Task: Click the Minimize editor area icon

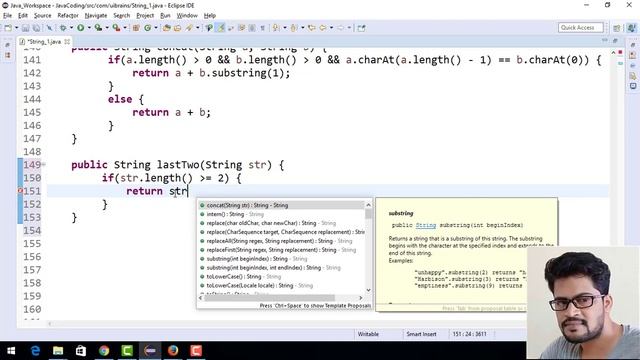Action: click(604, 40)
